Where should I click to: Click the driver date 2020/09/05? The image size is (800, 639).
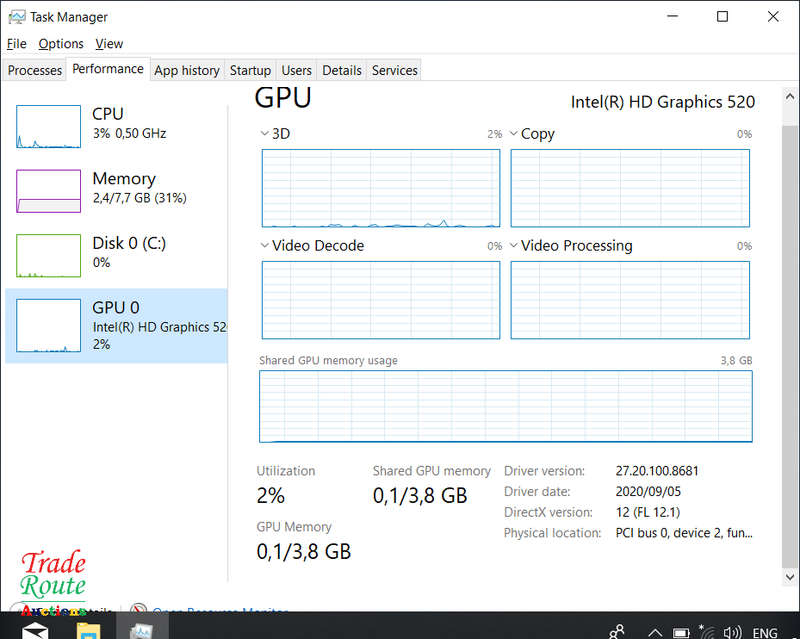point(648,491)
